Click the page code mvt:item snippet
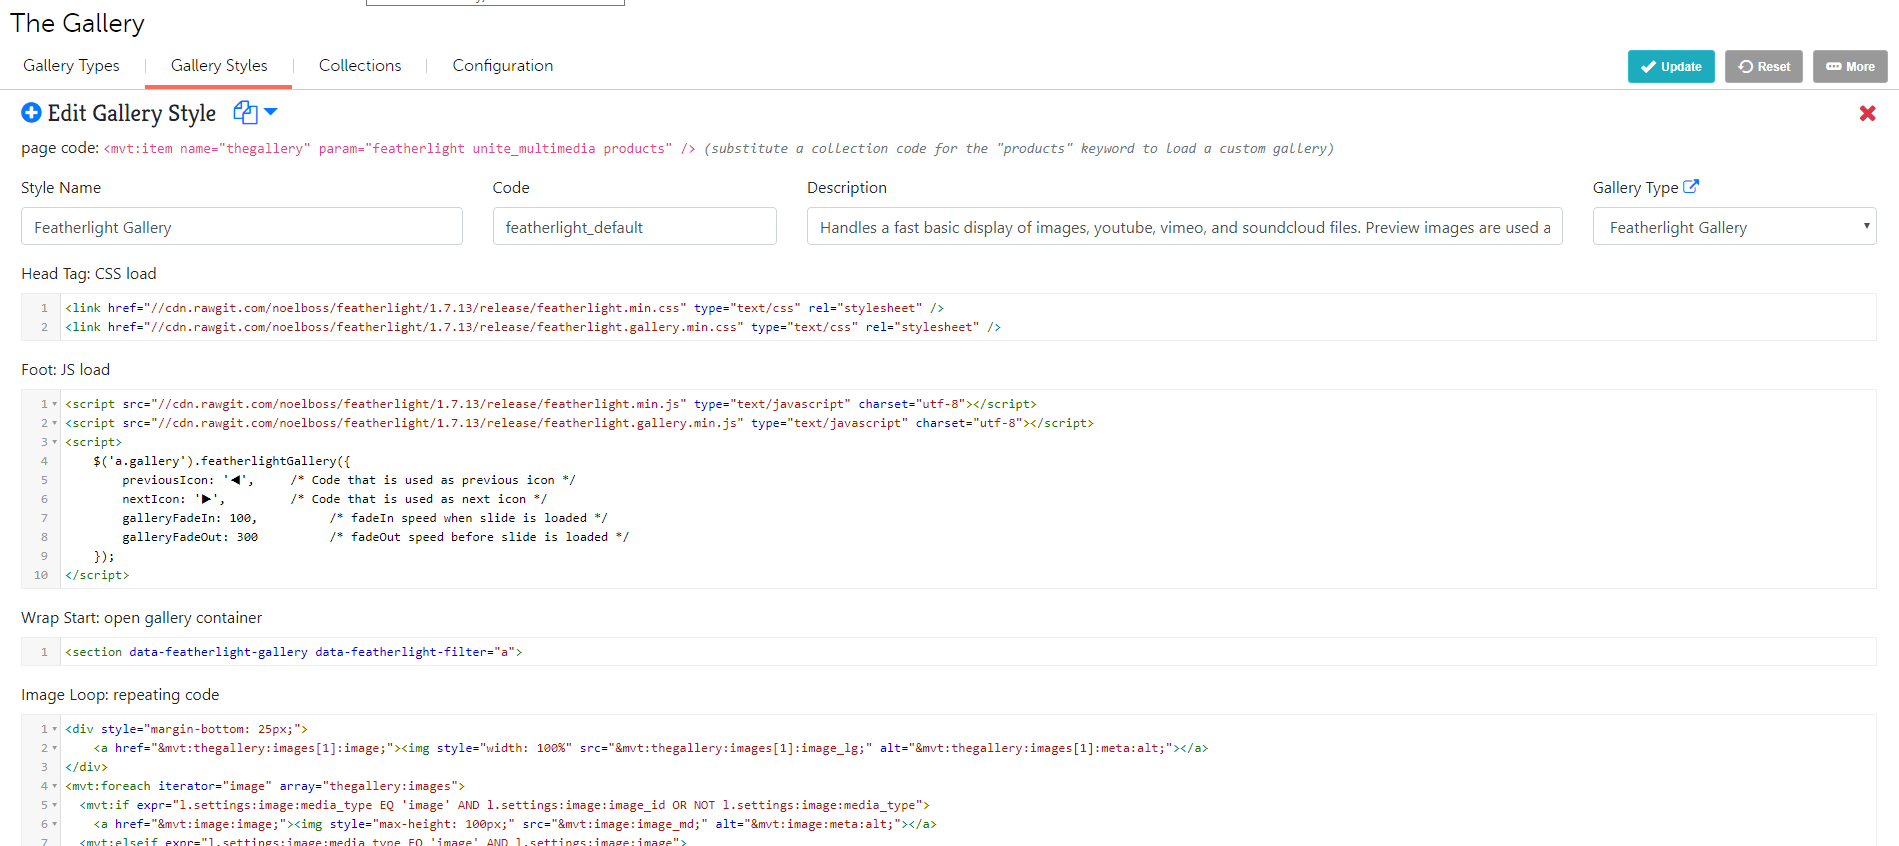1899x846 pixels. 400,148
